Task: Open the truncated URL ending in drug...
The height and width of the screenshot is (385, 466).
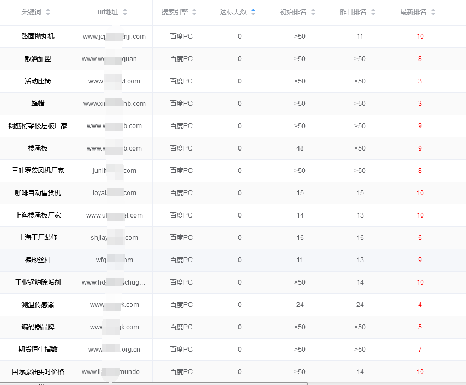Action: (114, 282)
